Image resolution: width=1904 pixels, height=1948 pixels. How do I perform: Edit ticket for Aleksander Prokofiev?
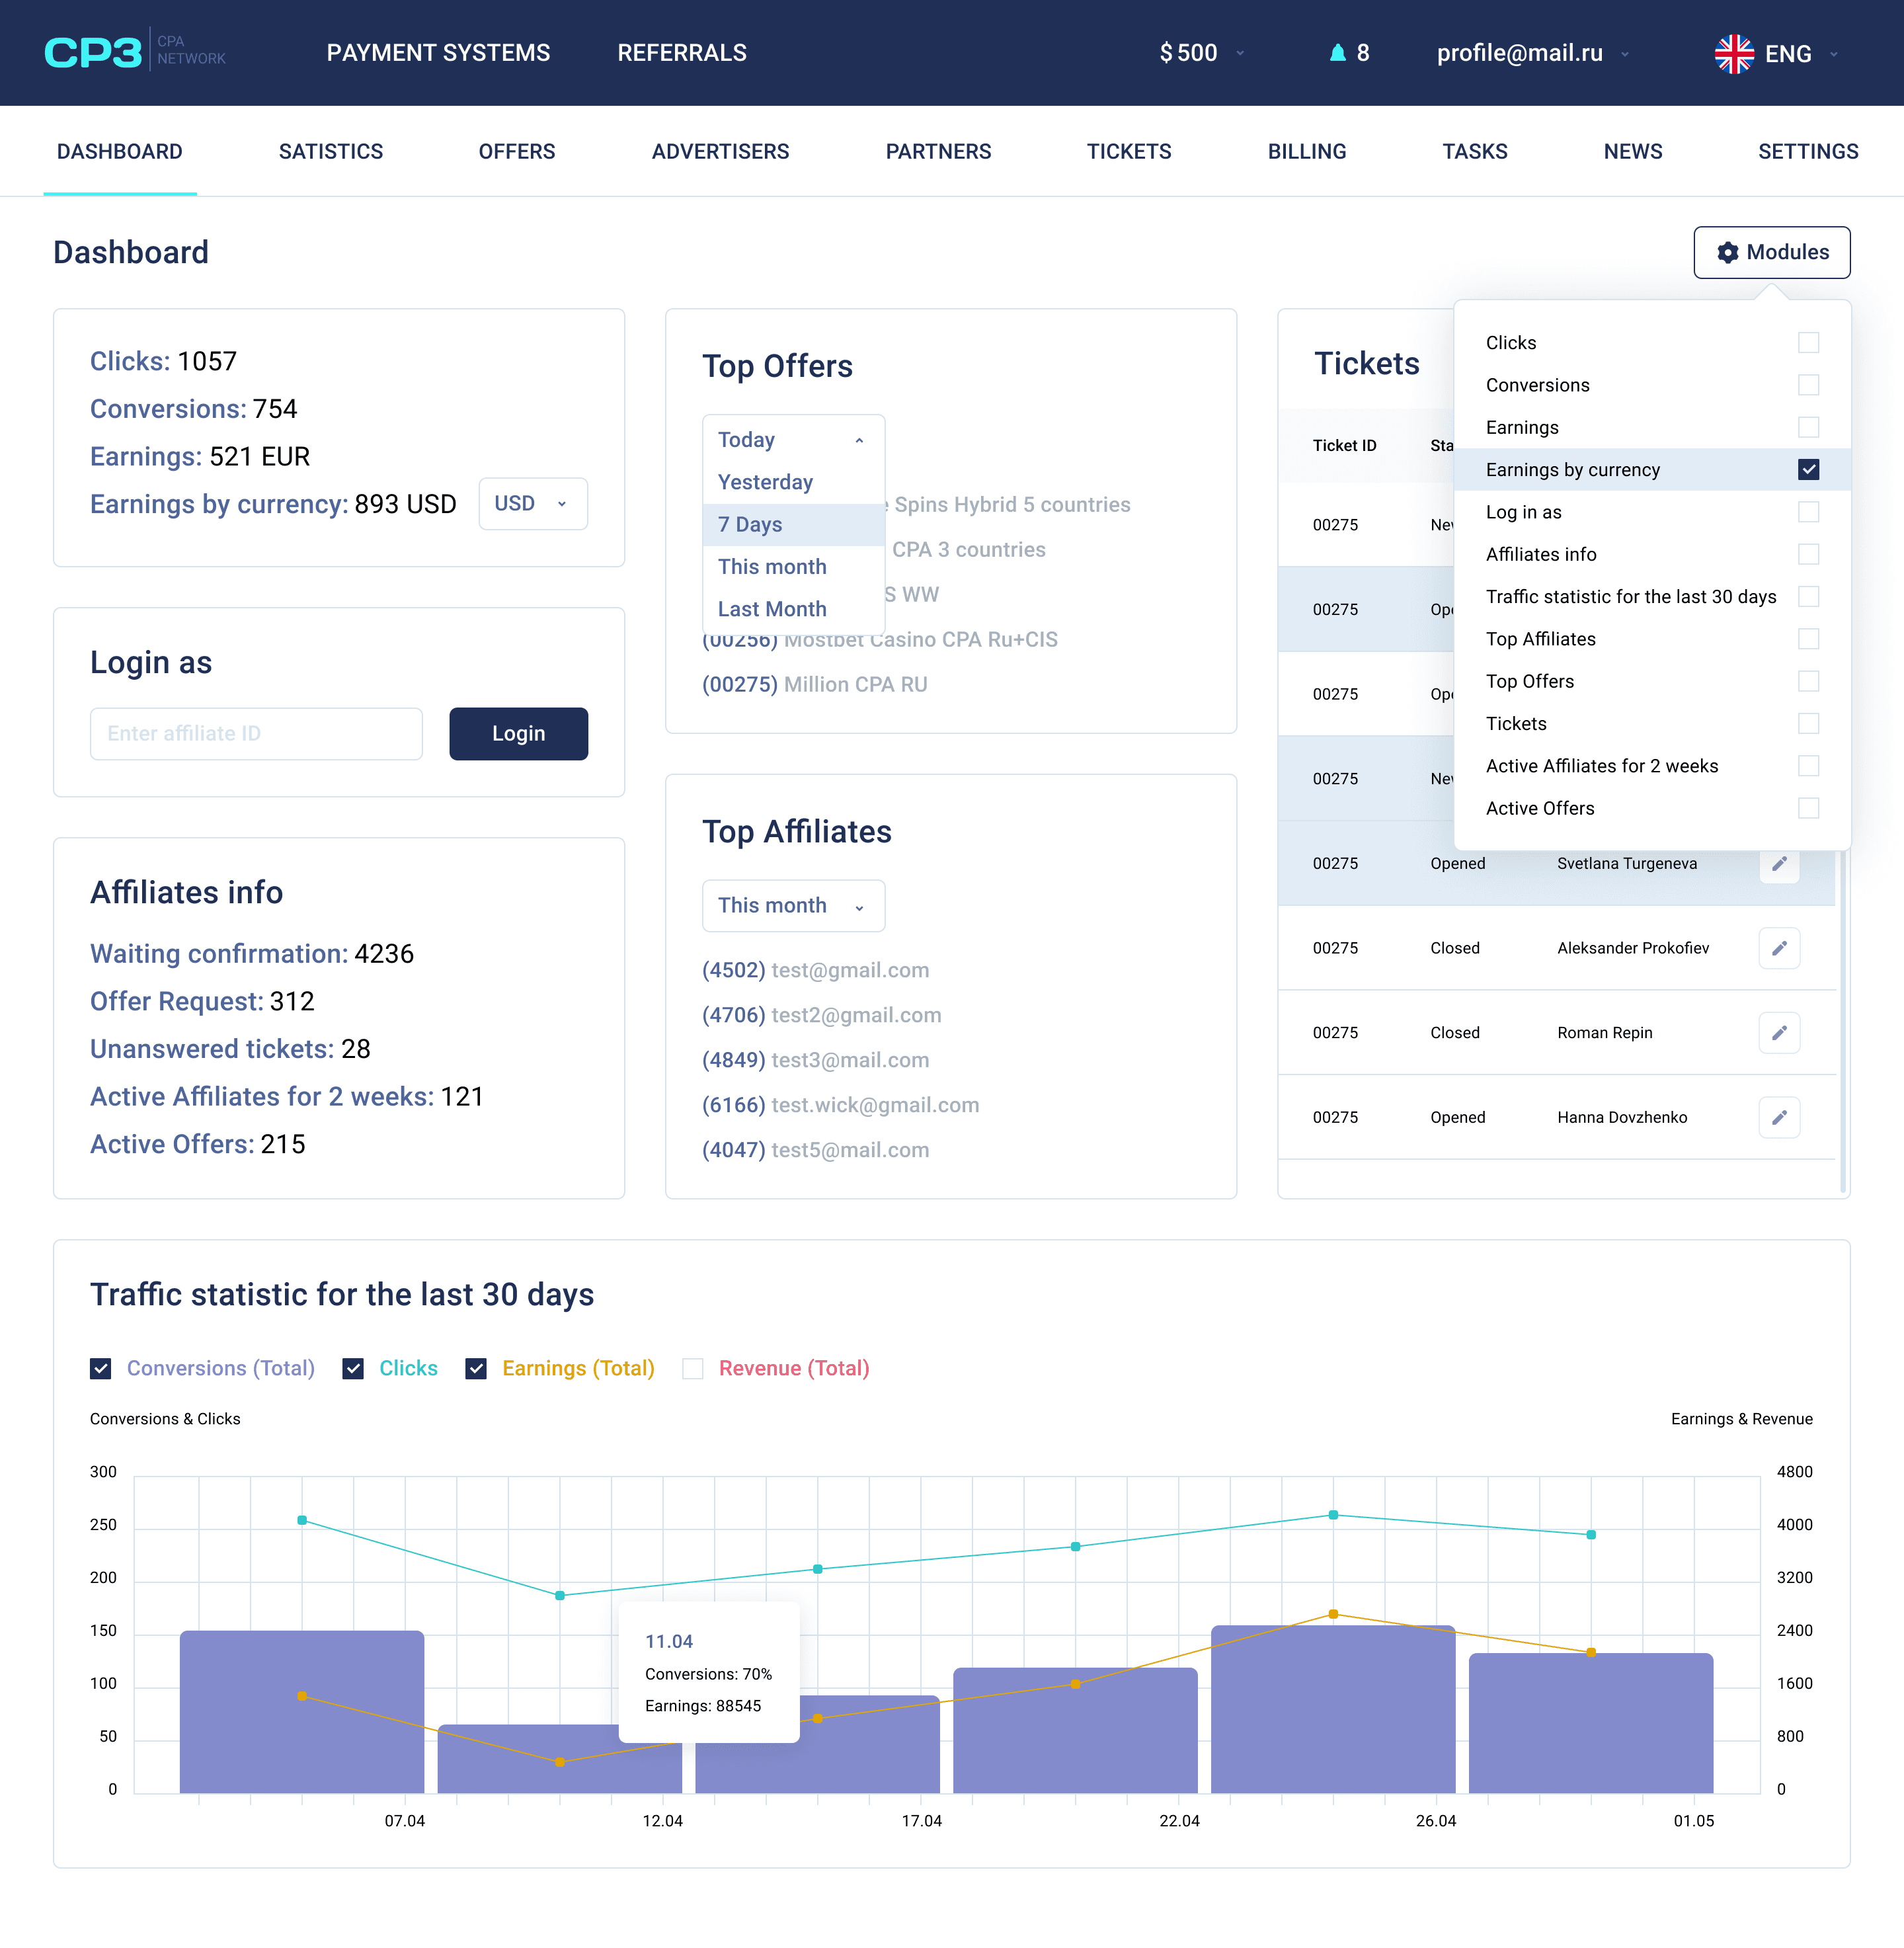1779,948
